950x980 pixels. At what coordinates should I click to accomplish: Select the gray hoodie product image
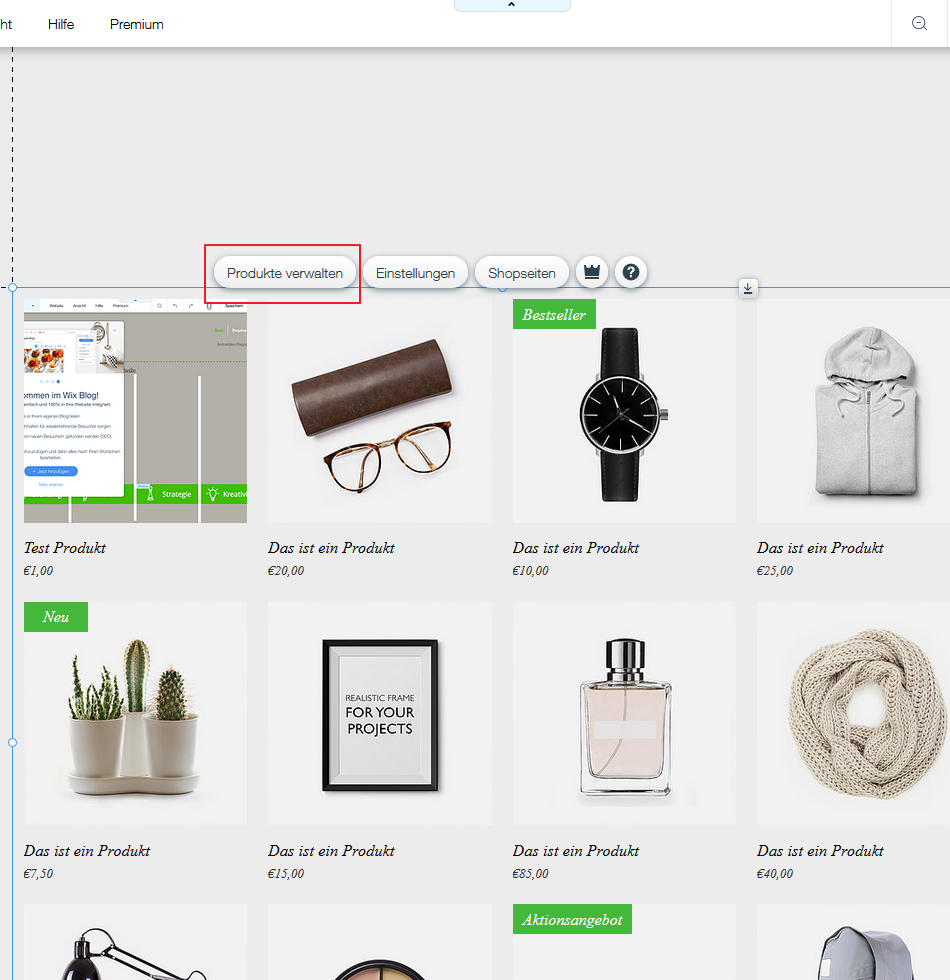[853, 411]
